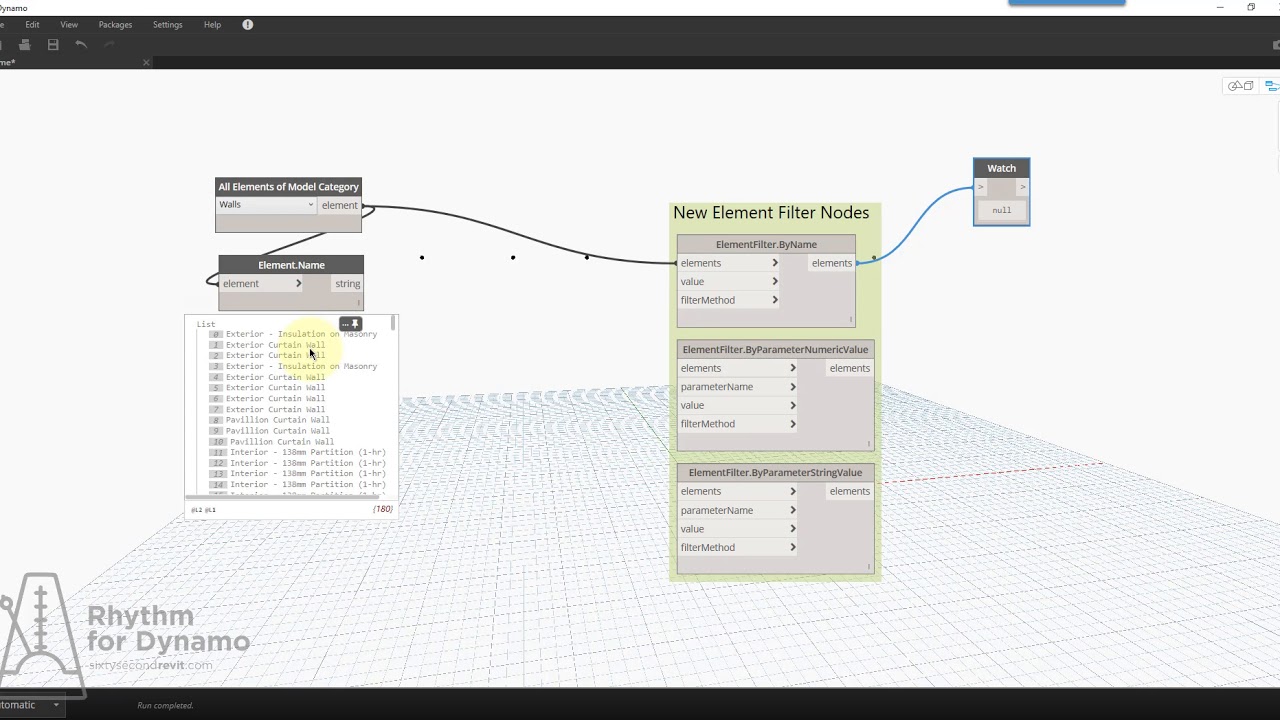Click the Redo arrow icon
This screenshot has width=1280, height=720.
(x=109, y=45)
